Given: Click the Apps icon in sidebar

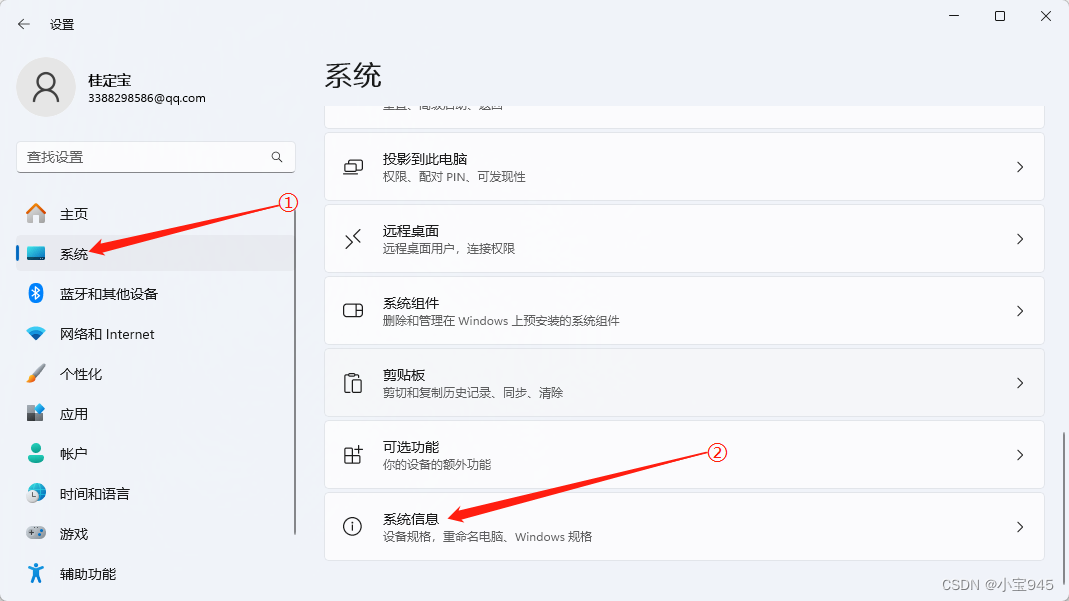Looking at the screenshot, I should pyautogui.click(x=36, y=414).
